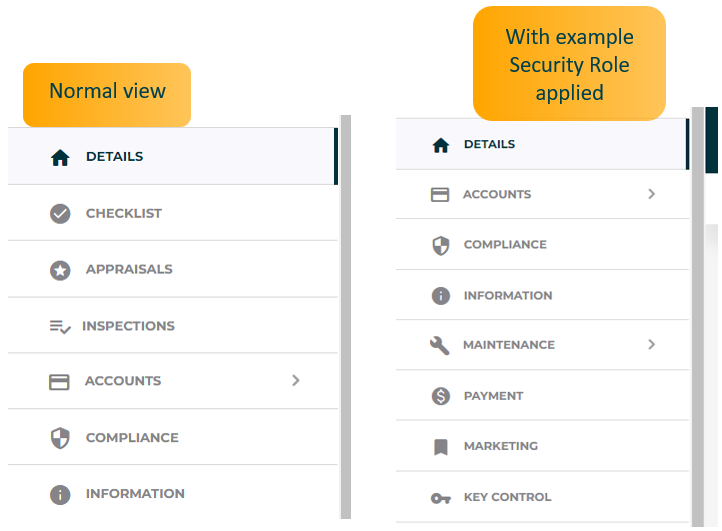The image size is (722, 531).
Task: Click the Checklist checkmark circle icon
Action: pyautogui.click(x=60, y=213)
